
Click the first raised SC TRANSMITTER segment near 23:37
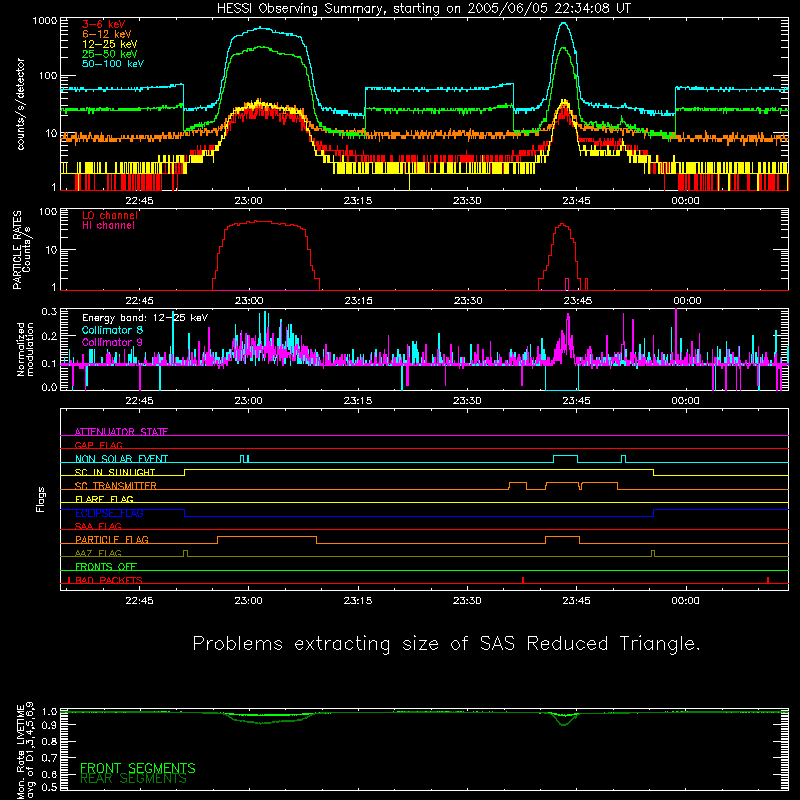point(518,483)
